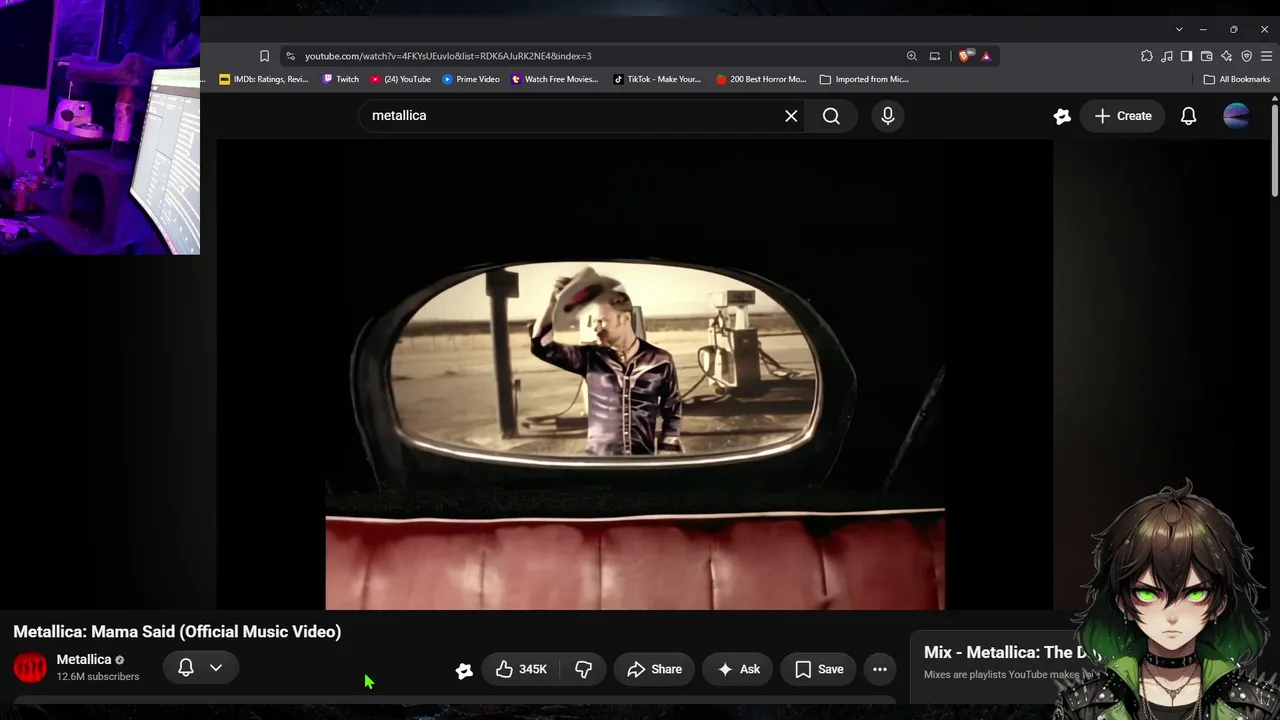
Task: Open the Twitch bookmark
Action: [341, 79]
